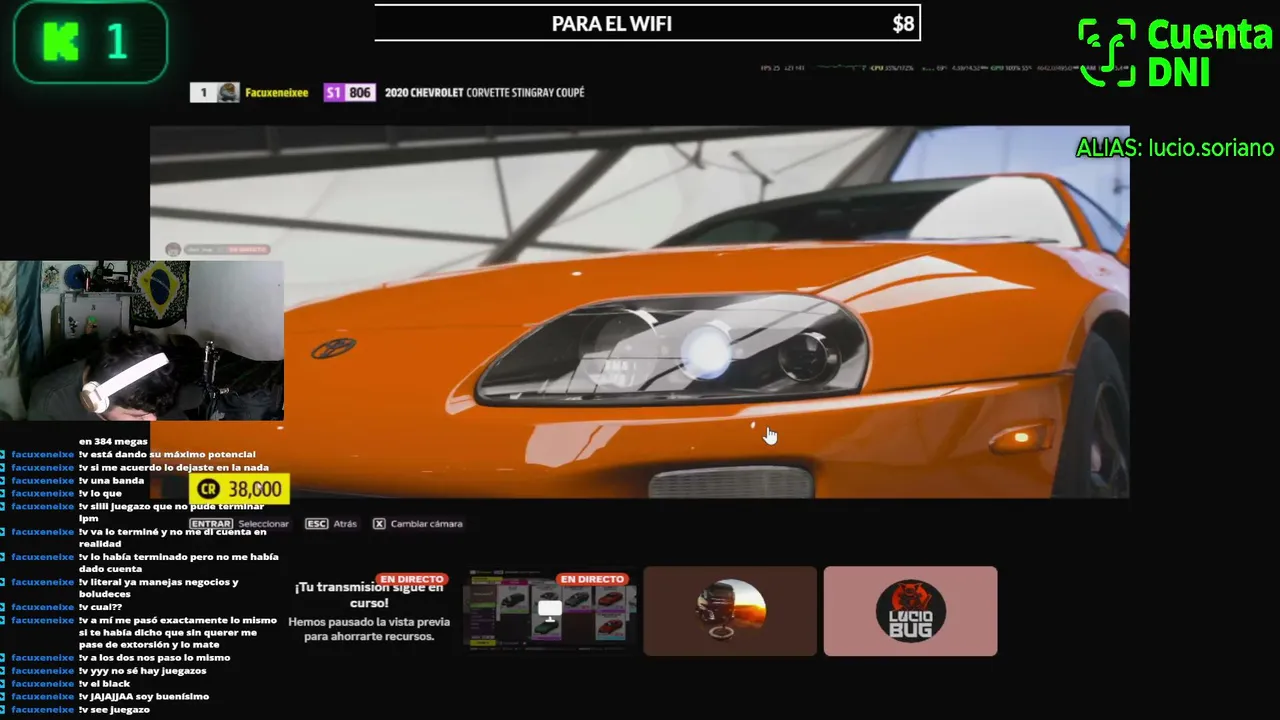This screenshot has width=1280, height=720.
Task: Click chat message '!v una banda'
Action: [112, 480]
